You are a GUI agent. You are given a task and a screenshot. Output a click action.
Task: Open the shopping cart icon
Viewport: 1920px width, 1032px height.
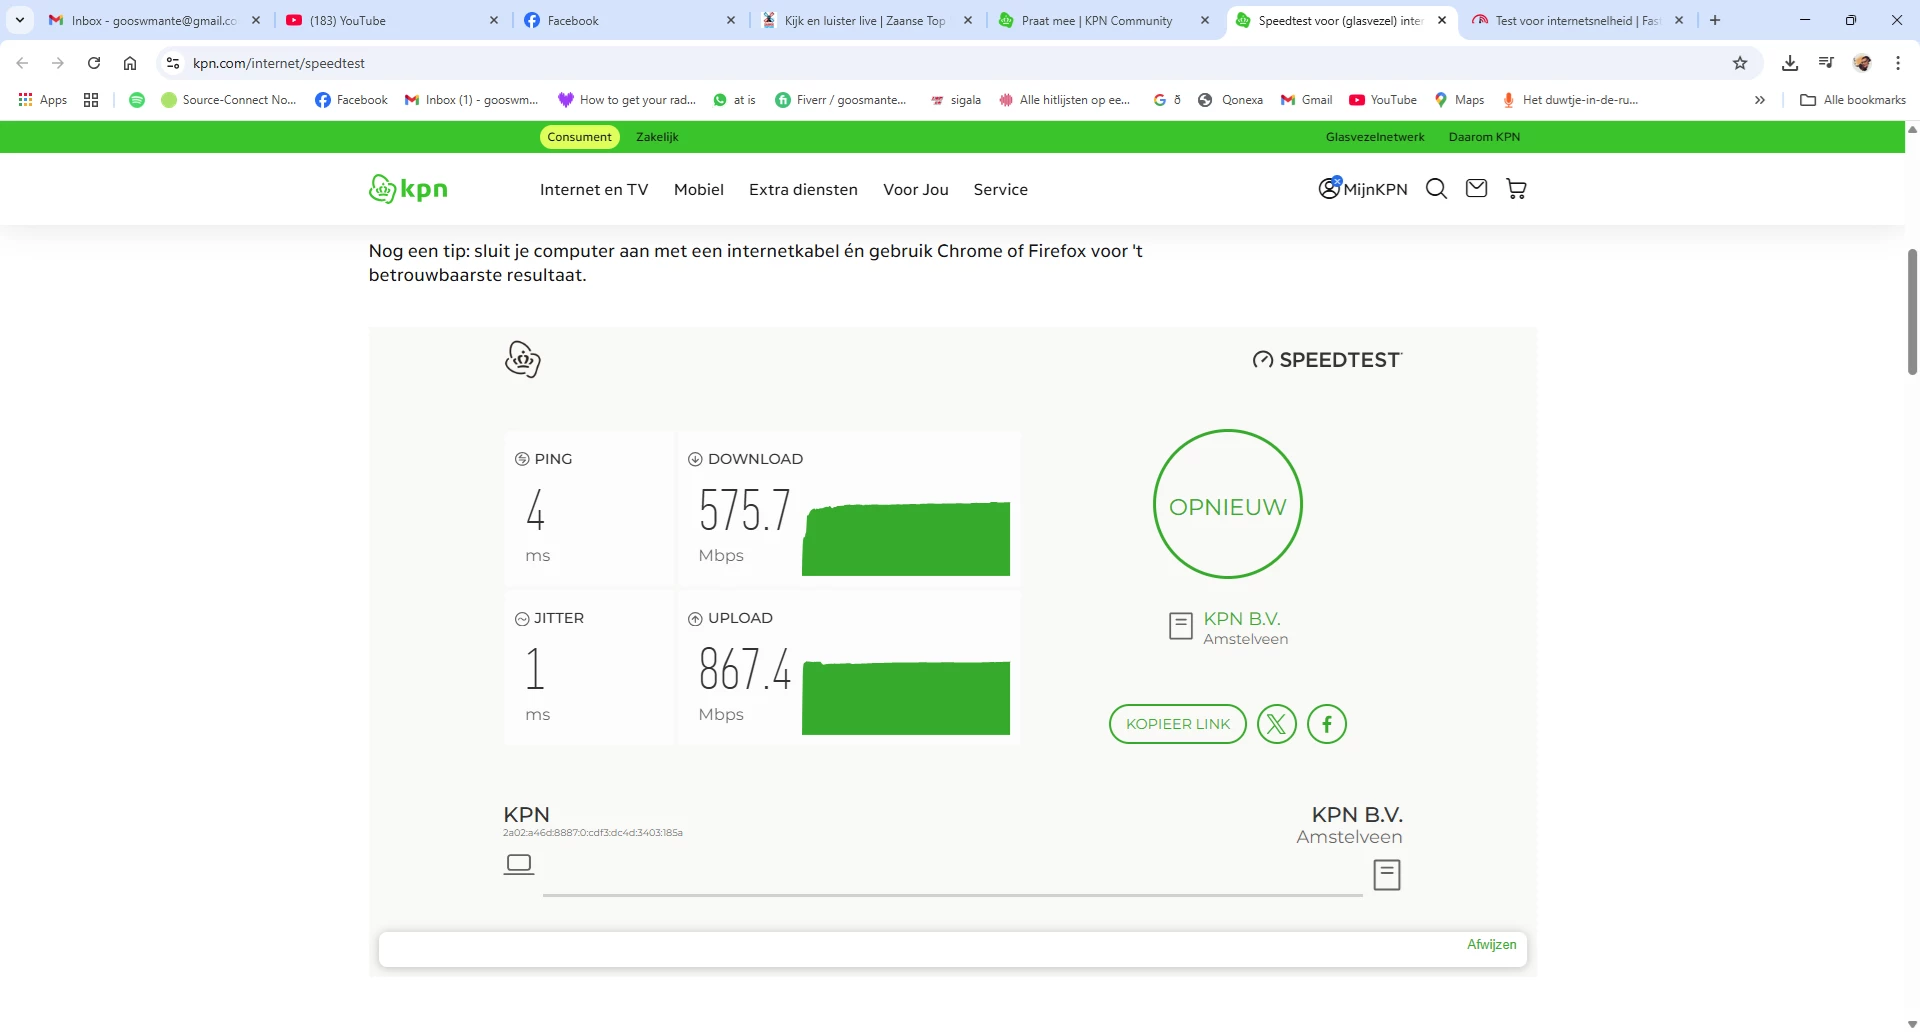tap(1516, 189)
